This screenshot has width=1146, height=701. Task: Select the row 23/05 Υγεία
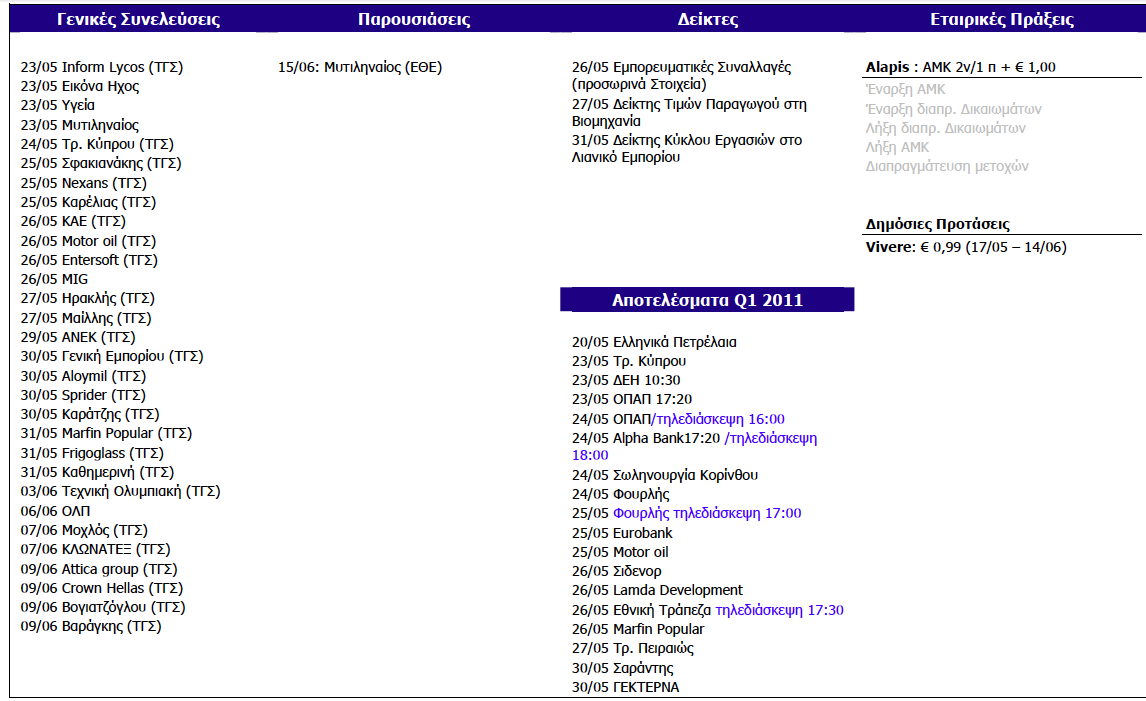[x=58, y=105]
